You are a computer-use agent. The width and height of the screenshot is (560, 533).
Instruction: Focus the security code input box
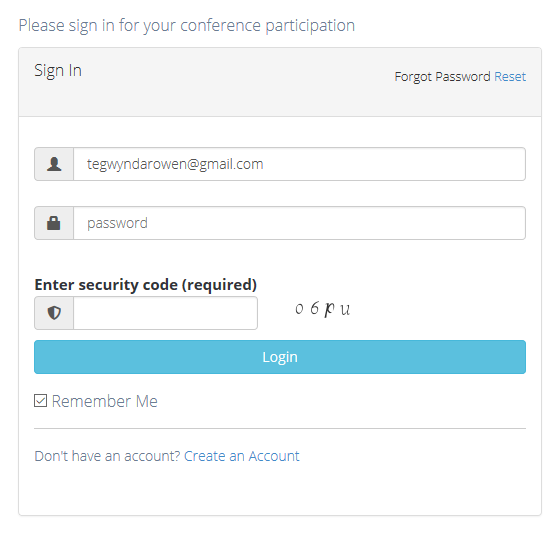coord(165,313)
